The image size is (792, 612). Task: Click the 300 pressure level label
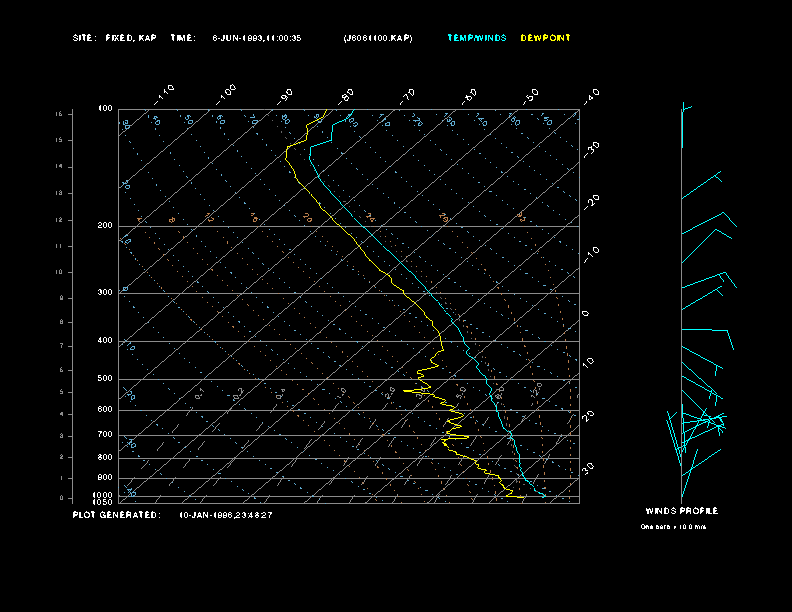click(x=105, y=293)
